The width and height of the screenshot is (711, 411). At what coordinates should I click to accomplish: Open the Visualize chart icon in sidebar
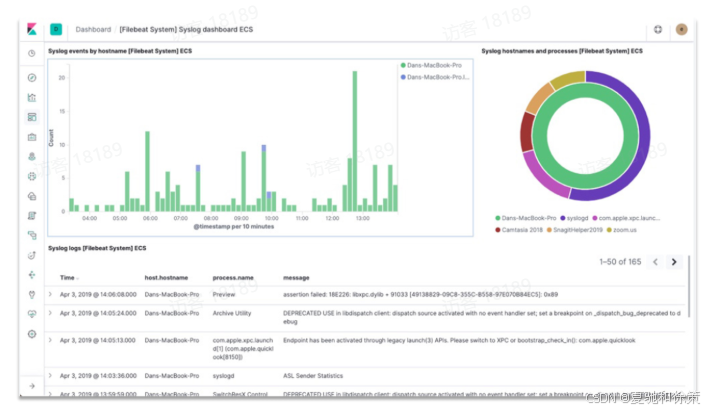(x=32, y=98)
